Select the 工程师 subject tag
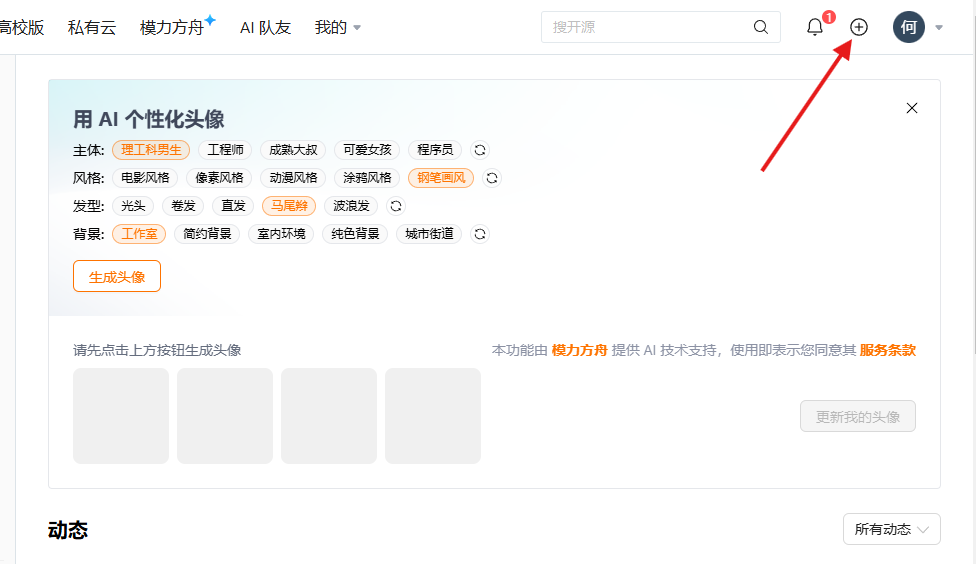Screen dimensions: 976x564 225,150
